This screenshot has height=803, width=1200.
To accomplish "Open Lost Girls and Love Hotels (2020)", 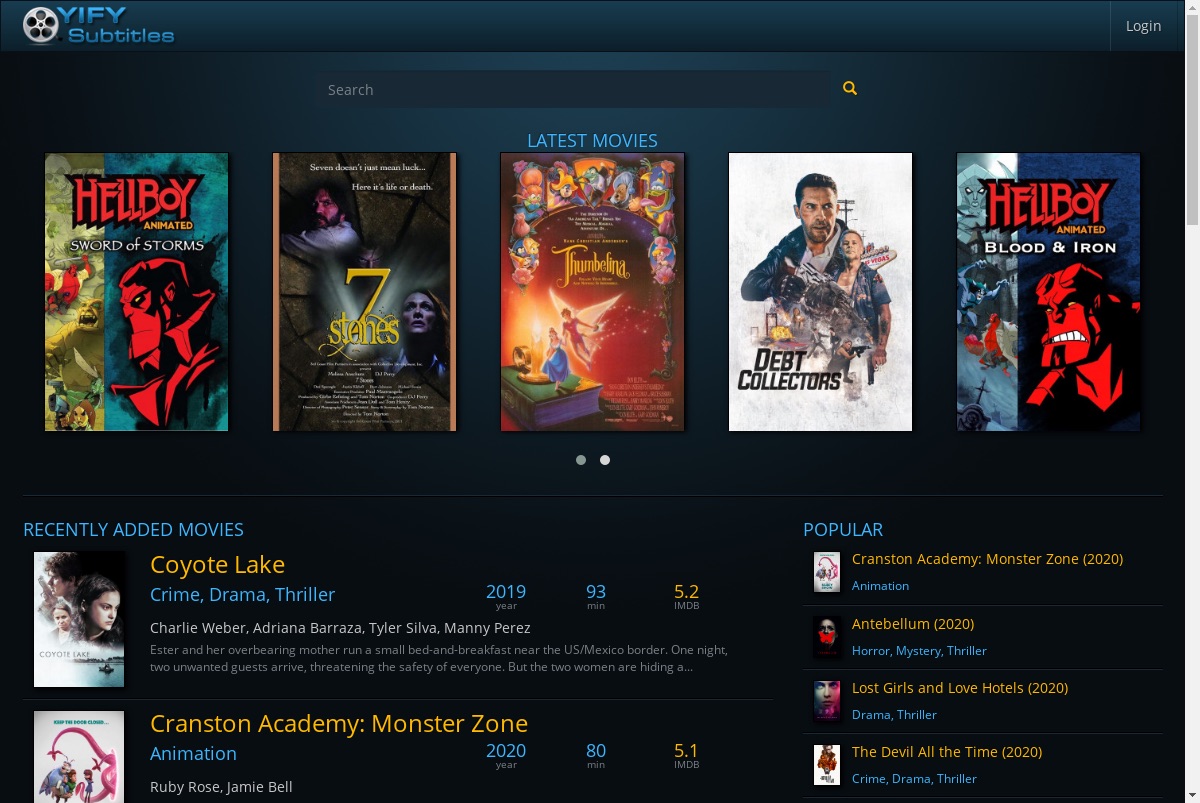I will [960, 688].
